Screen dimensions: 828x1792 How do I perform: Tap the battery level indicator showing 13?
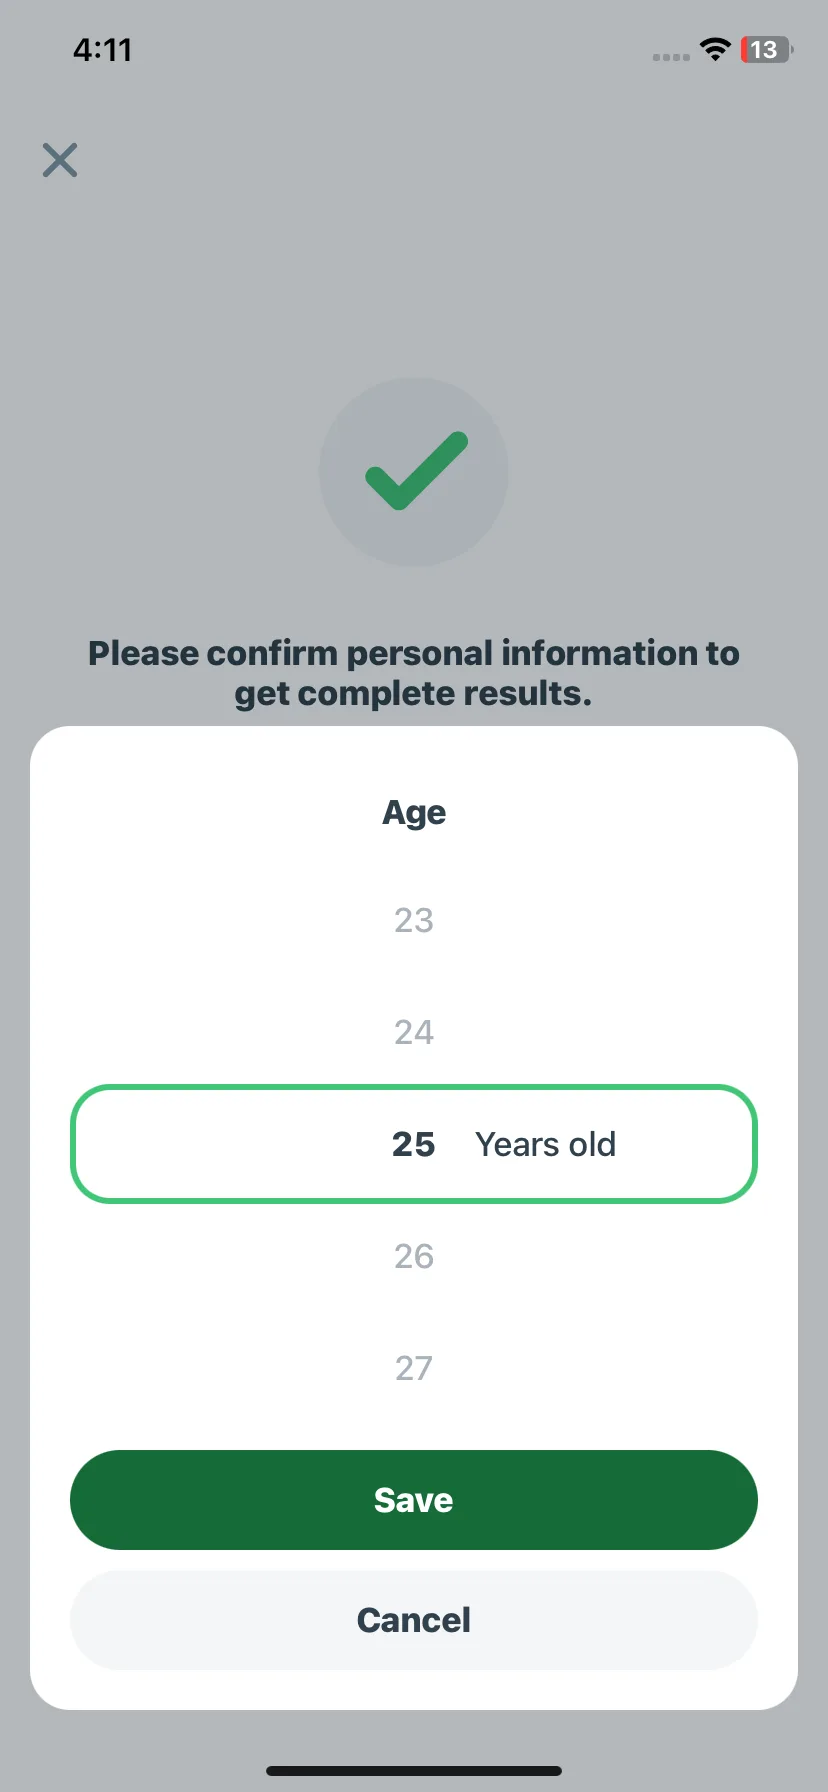(766, 49)
